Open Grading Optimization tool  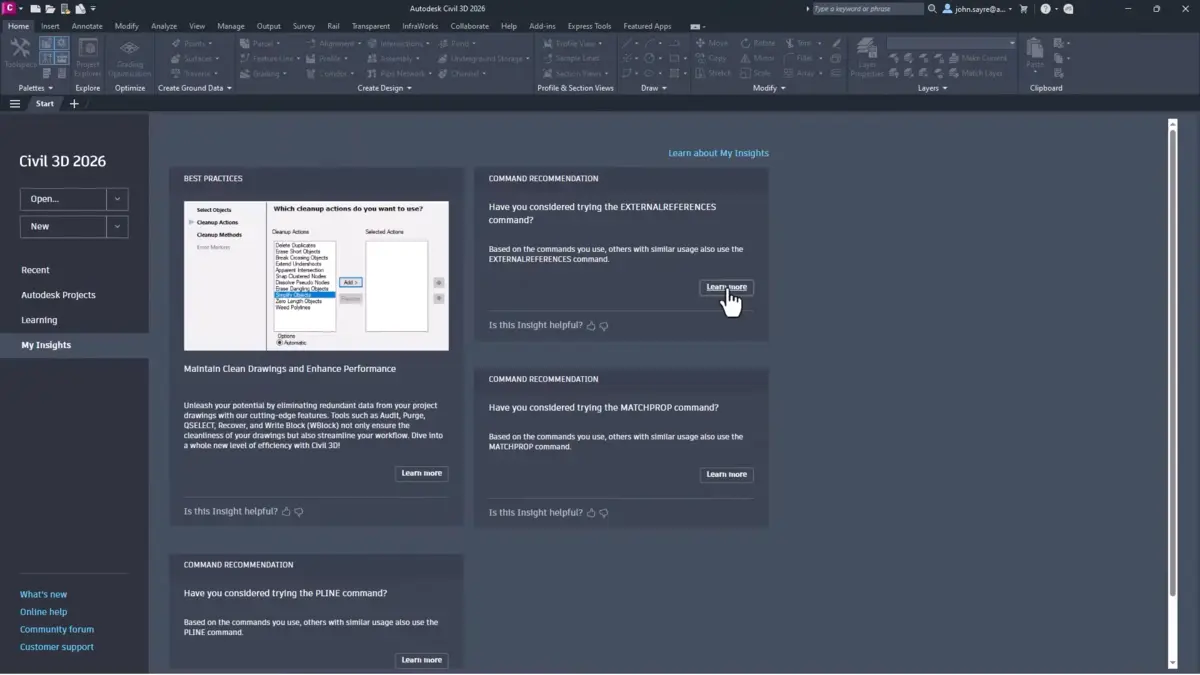pyautogui.click(x=129, y=57)
